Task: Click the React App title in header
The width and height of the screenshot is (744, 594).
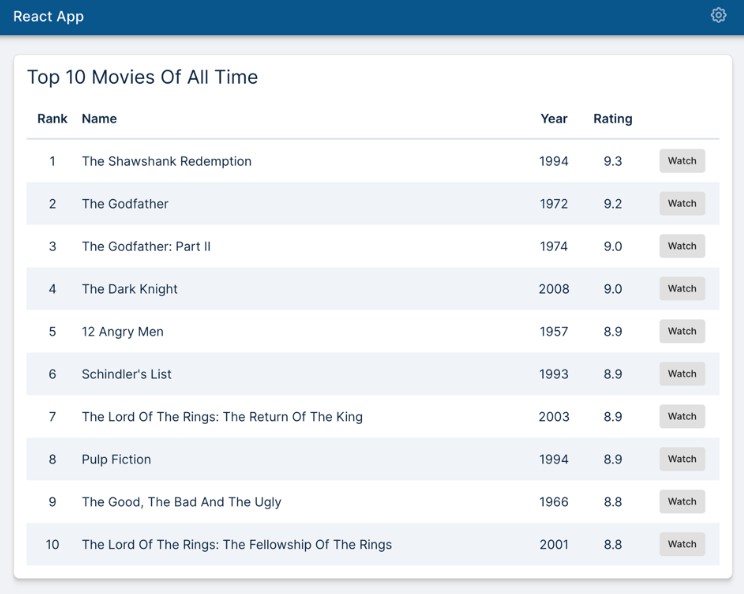Action: click(48, 17)
